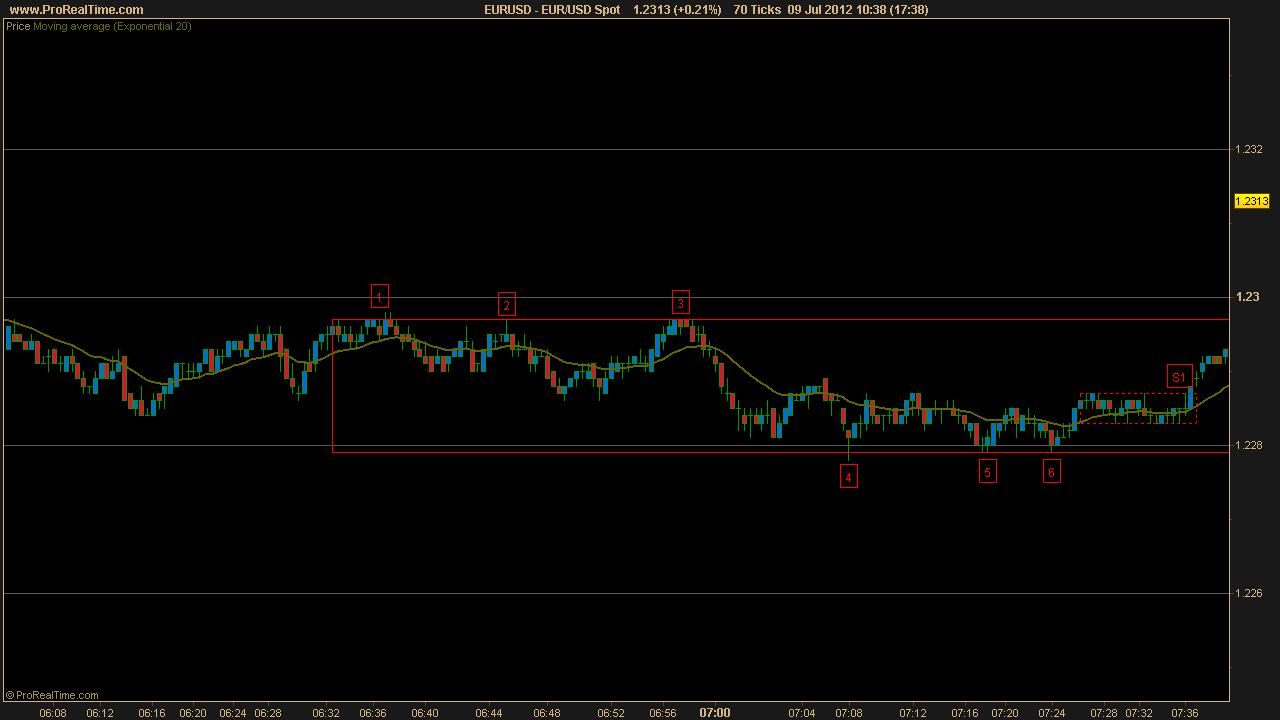Image resolution: width=1280 pixels, height=720 pixels.
Task: Click the 06:12 time axis label
Action: point(100,713)
